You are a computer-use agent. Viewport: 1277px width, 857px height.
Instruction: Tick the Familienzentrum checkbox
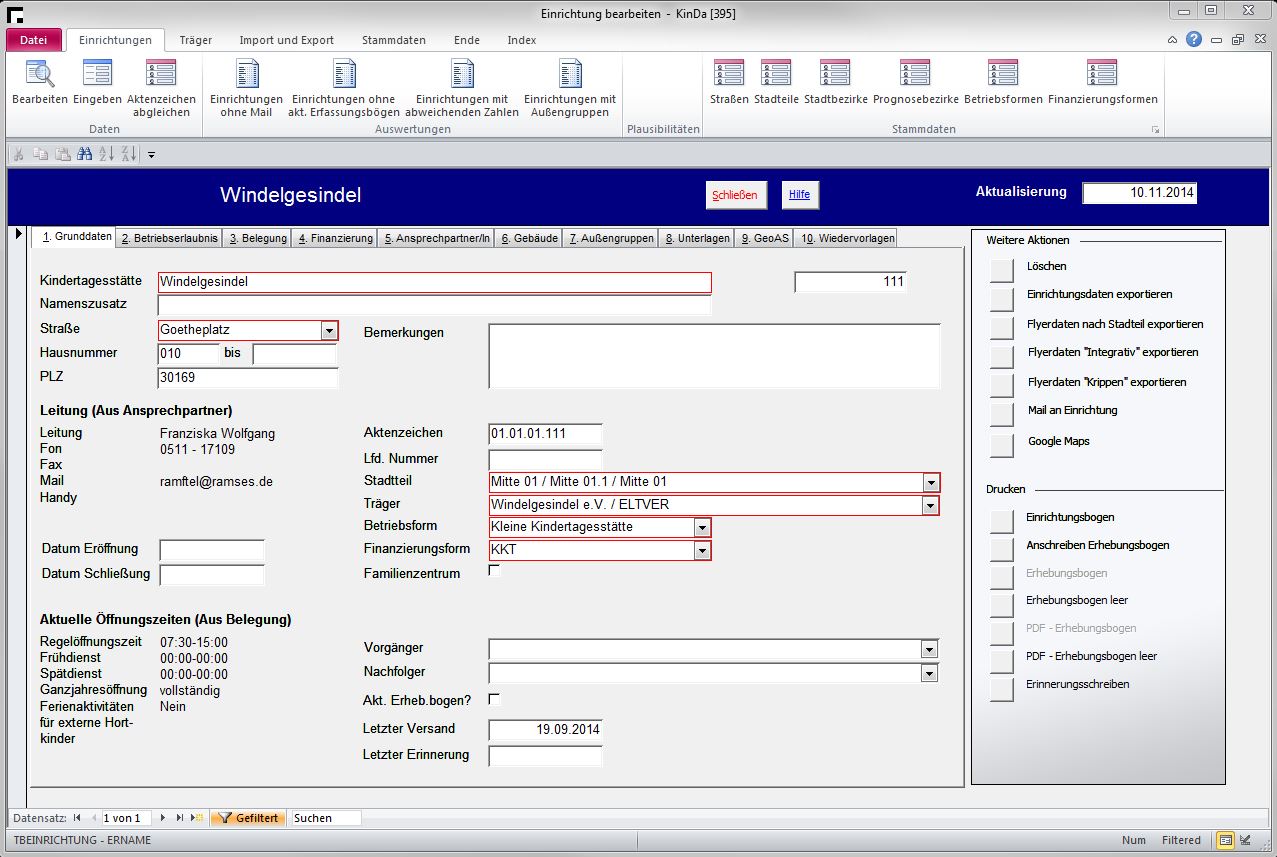494,571
